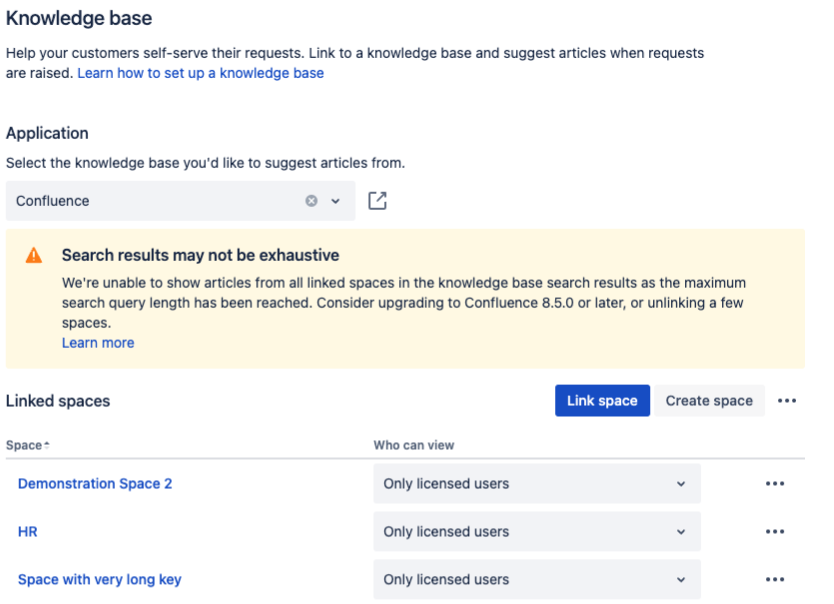Click the Search results may not be exhaustive heading
Viewport: 834px width, 604px height.
point(201,255)
